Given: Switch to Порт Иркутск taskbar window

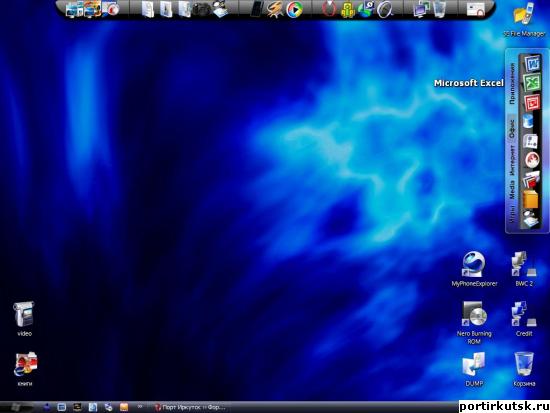Looking at the screenshot, I should (x=190, y=407).
